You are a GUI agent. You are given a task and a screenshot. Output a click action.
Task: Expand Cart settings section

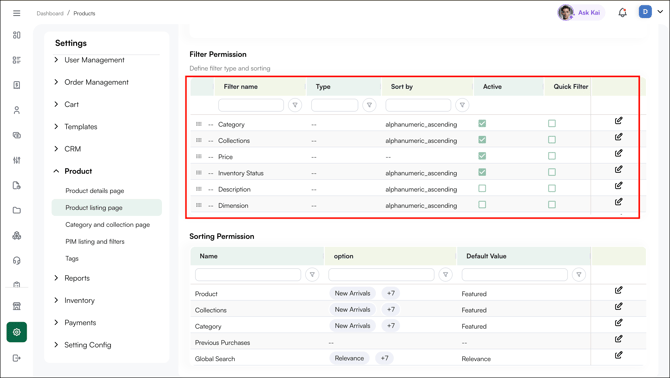tap(56, 104)
